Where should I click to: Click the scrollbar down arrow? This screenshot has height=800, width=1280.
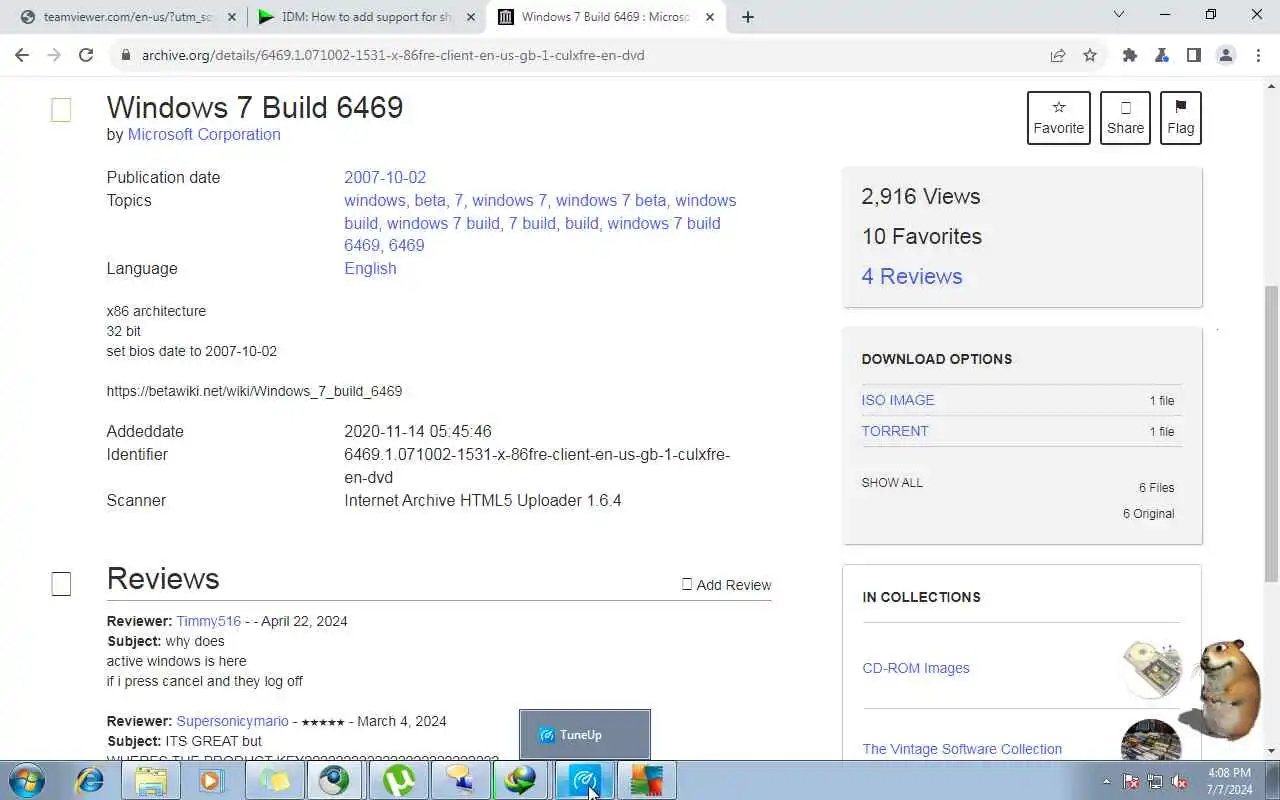pos(1272,751)
